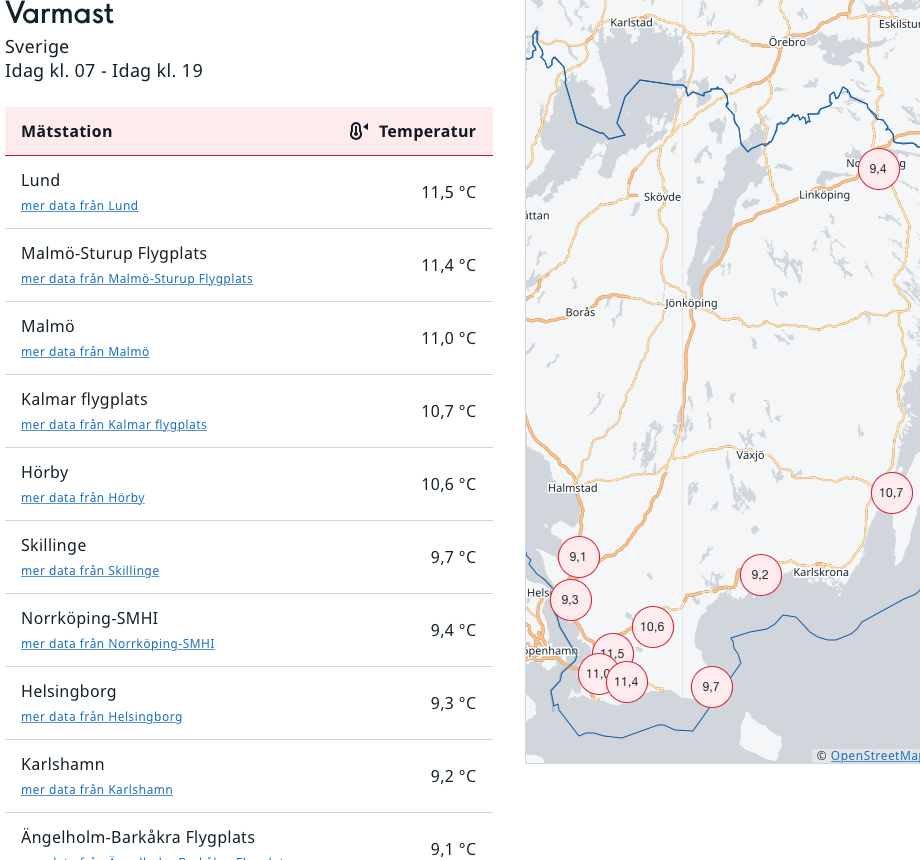
Task: Select the 10,7 marker at Kalmar
Action: coord(890,492)
